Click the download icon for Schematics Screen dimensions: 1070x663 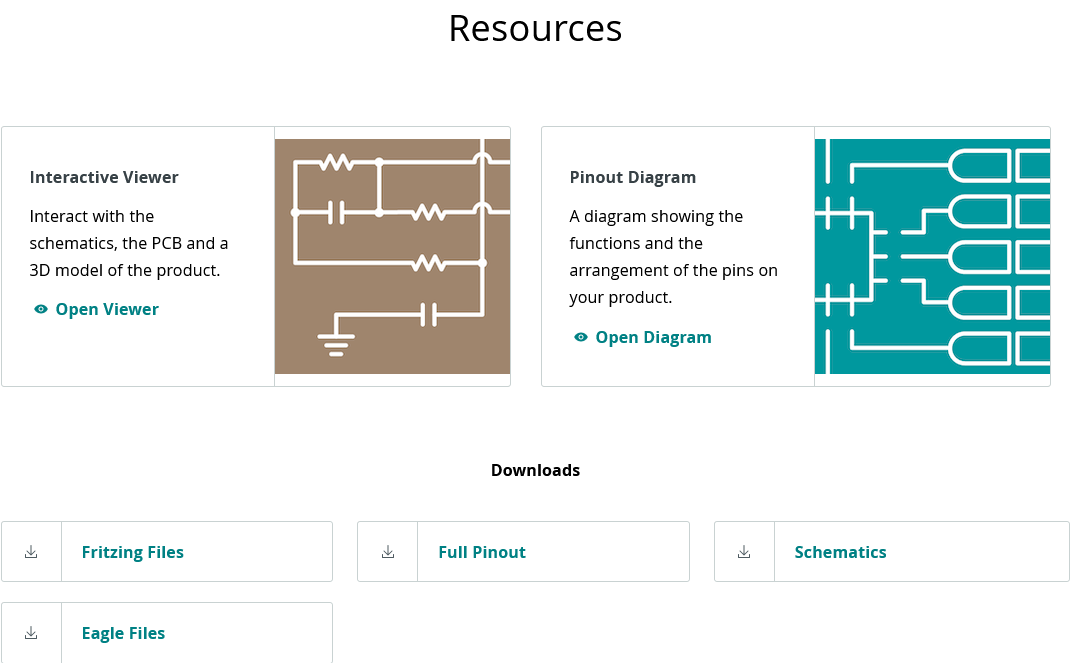point(744,552)
